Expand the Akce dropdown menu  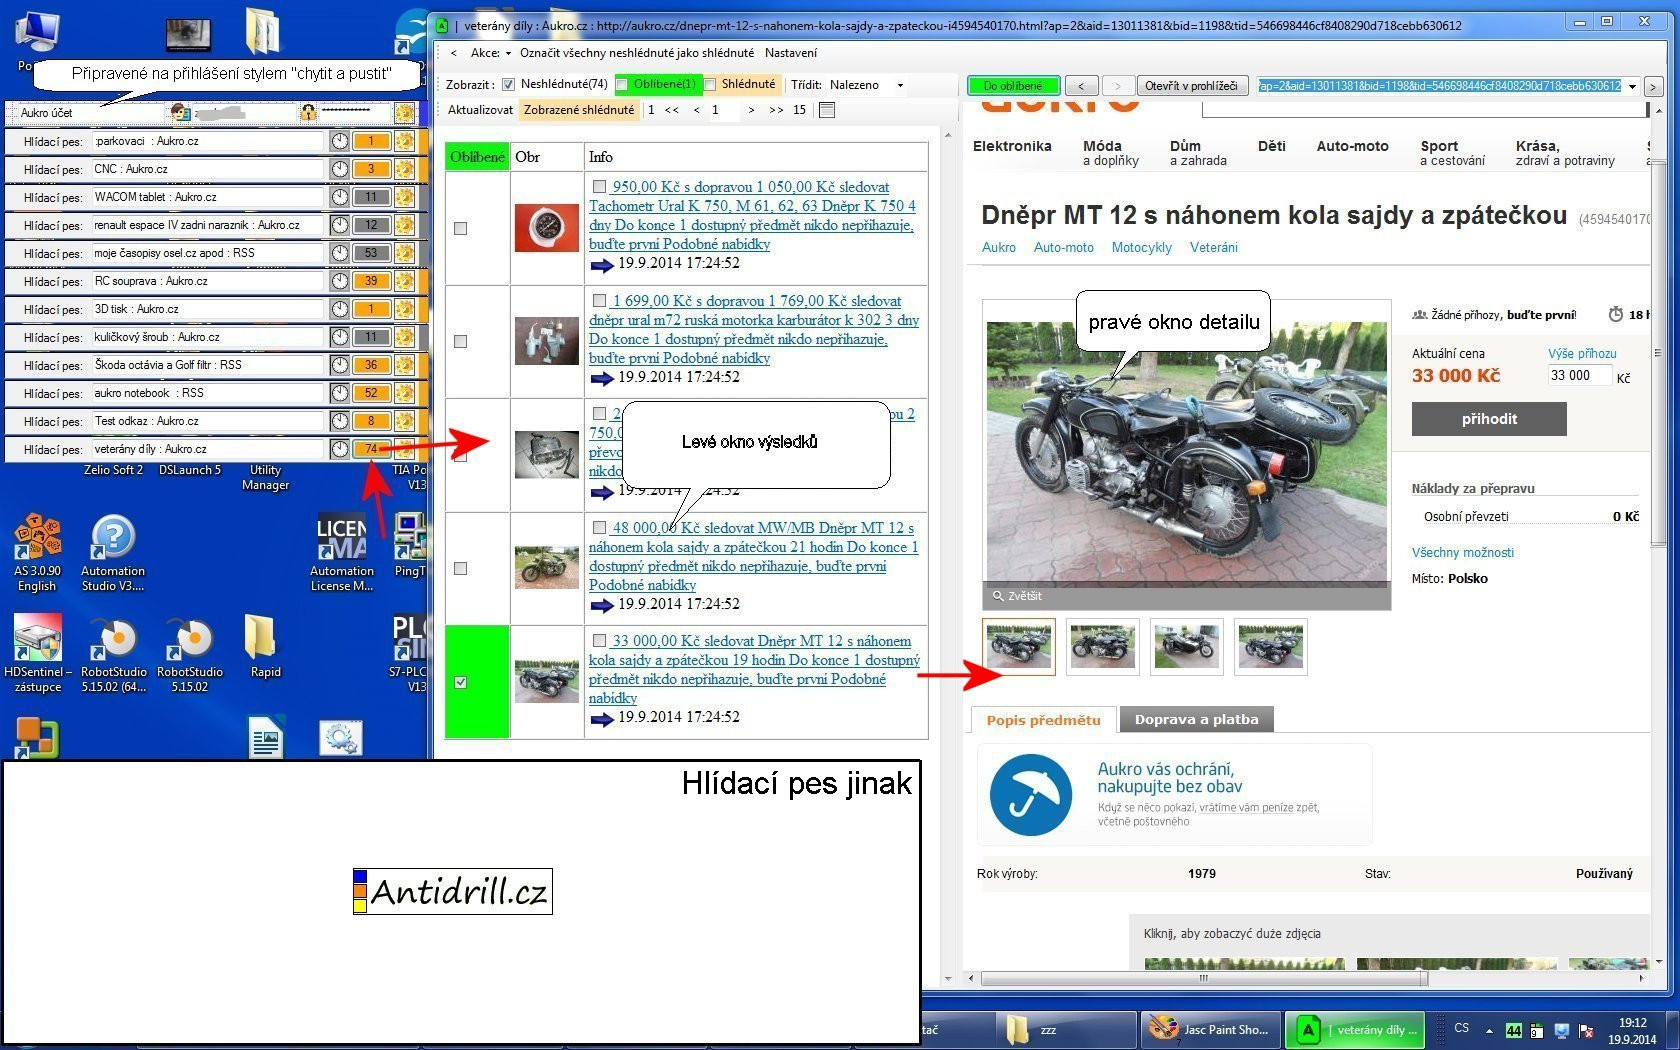[491, 53]
